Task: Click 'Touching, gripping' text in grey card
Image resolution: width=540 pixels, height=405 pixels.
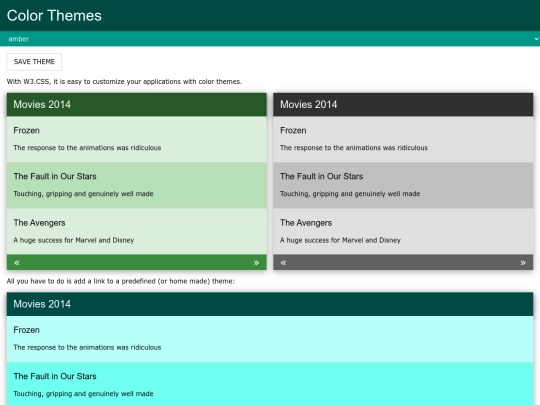Action: click(350, 194)
